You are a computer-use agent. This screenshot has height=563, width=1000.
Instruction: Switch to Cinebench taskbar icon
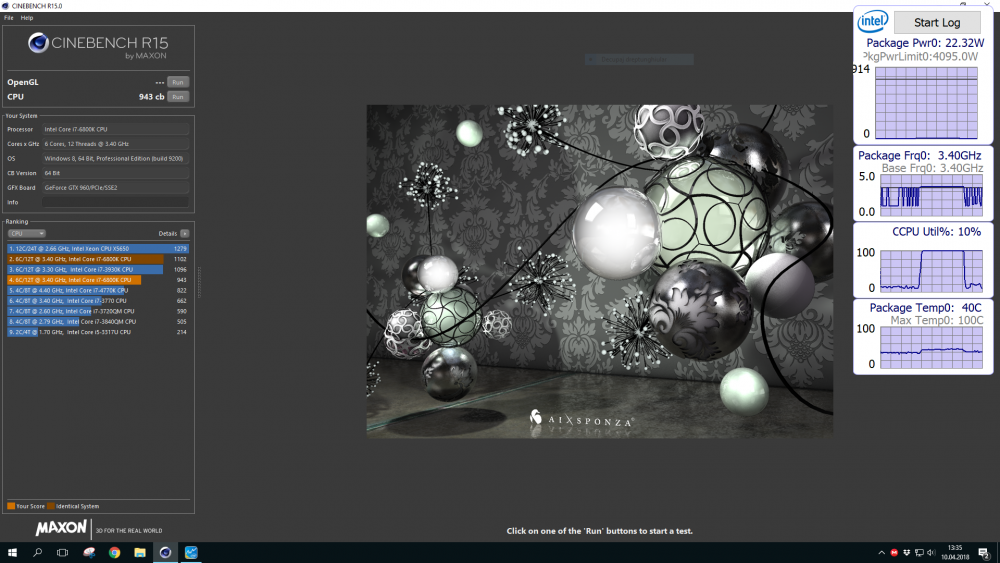click(x=165, y=553)
